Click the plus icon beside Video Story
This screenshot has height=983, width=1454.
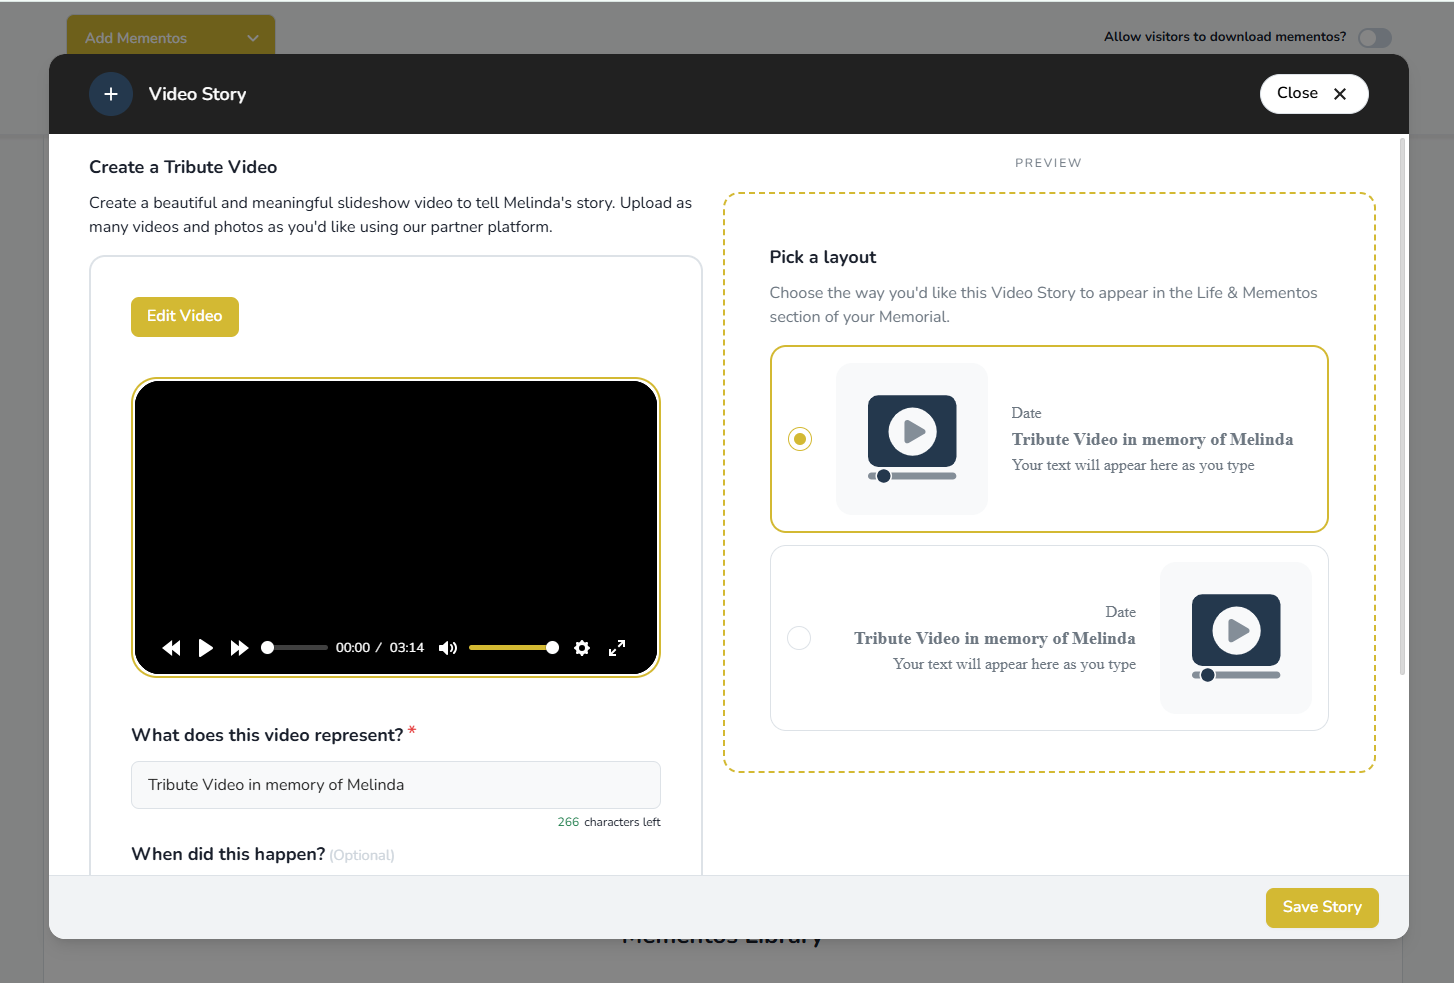(x=111, y=94)
